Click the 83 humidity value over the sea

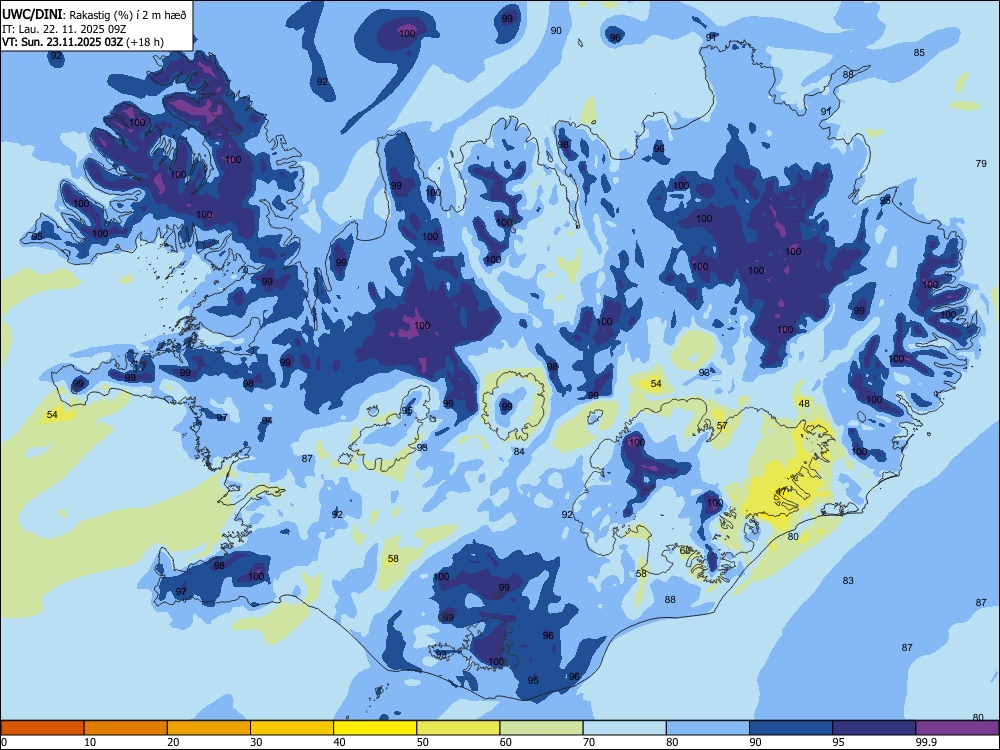click(x=848, y=580)
